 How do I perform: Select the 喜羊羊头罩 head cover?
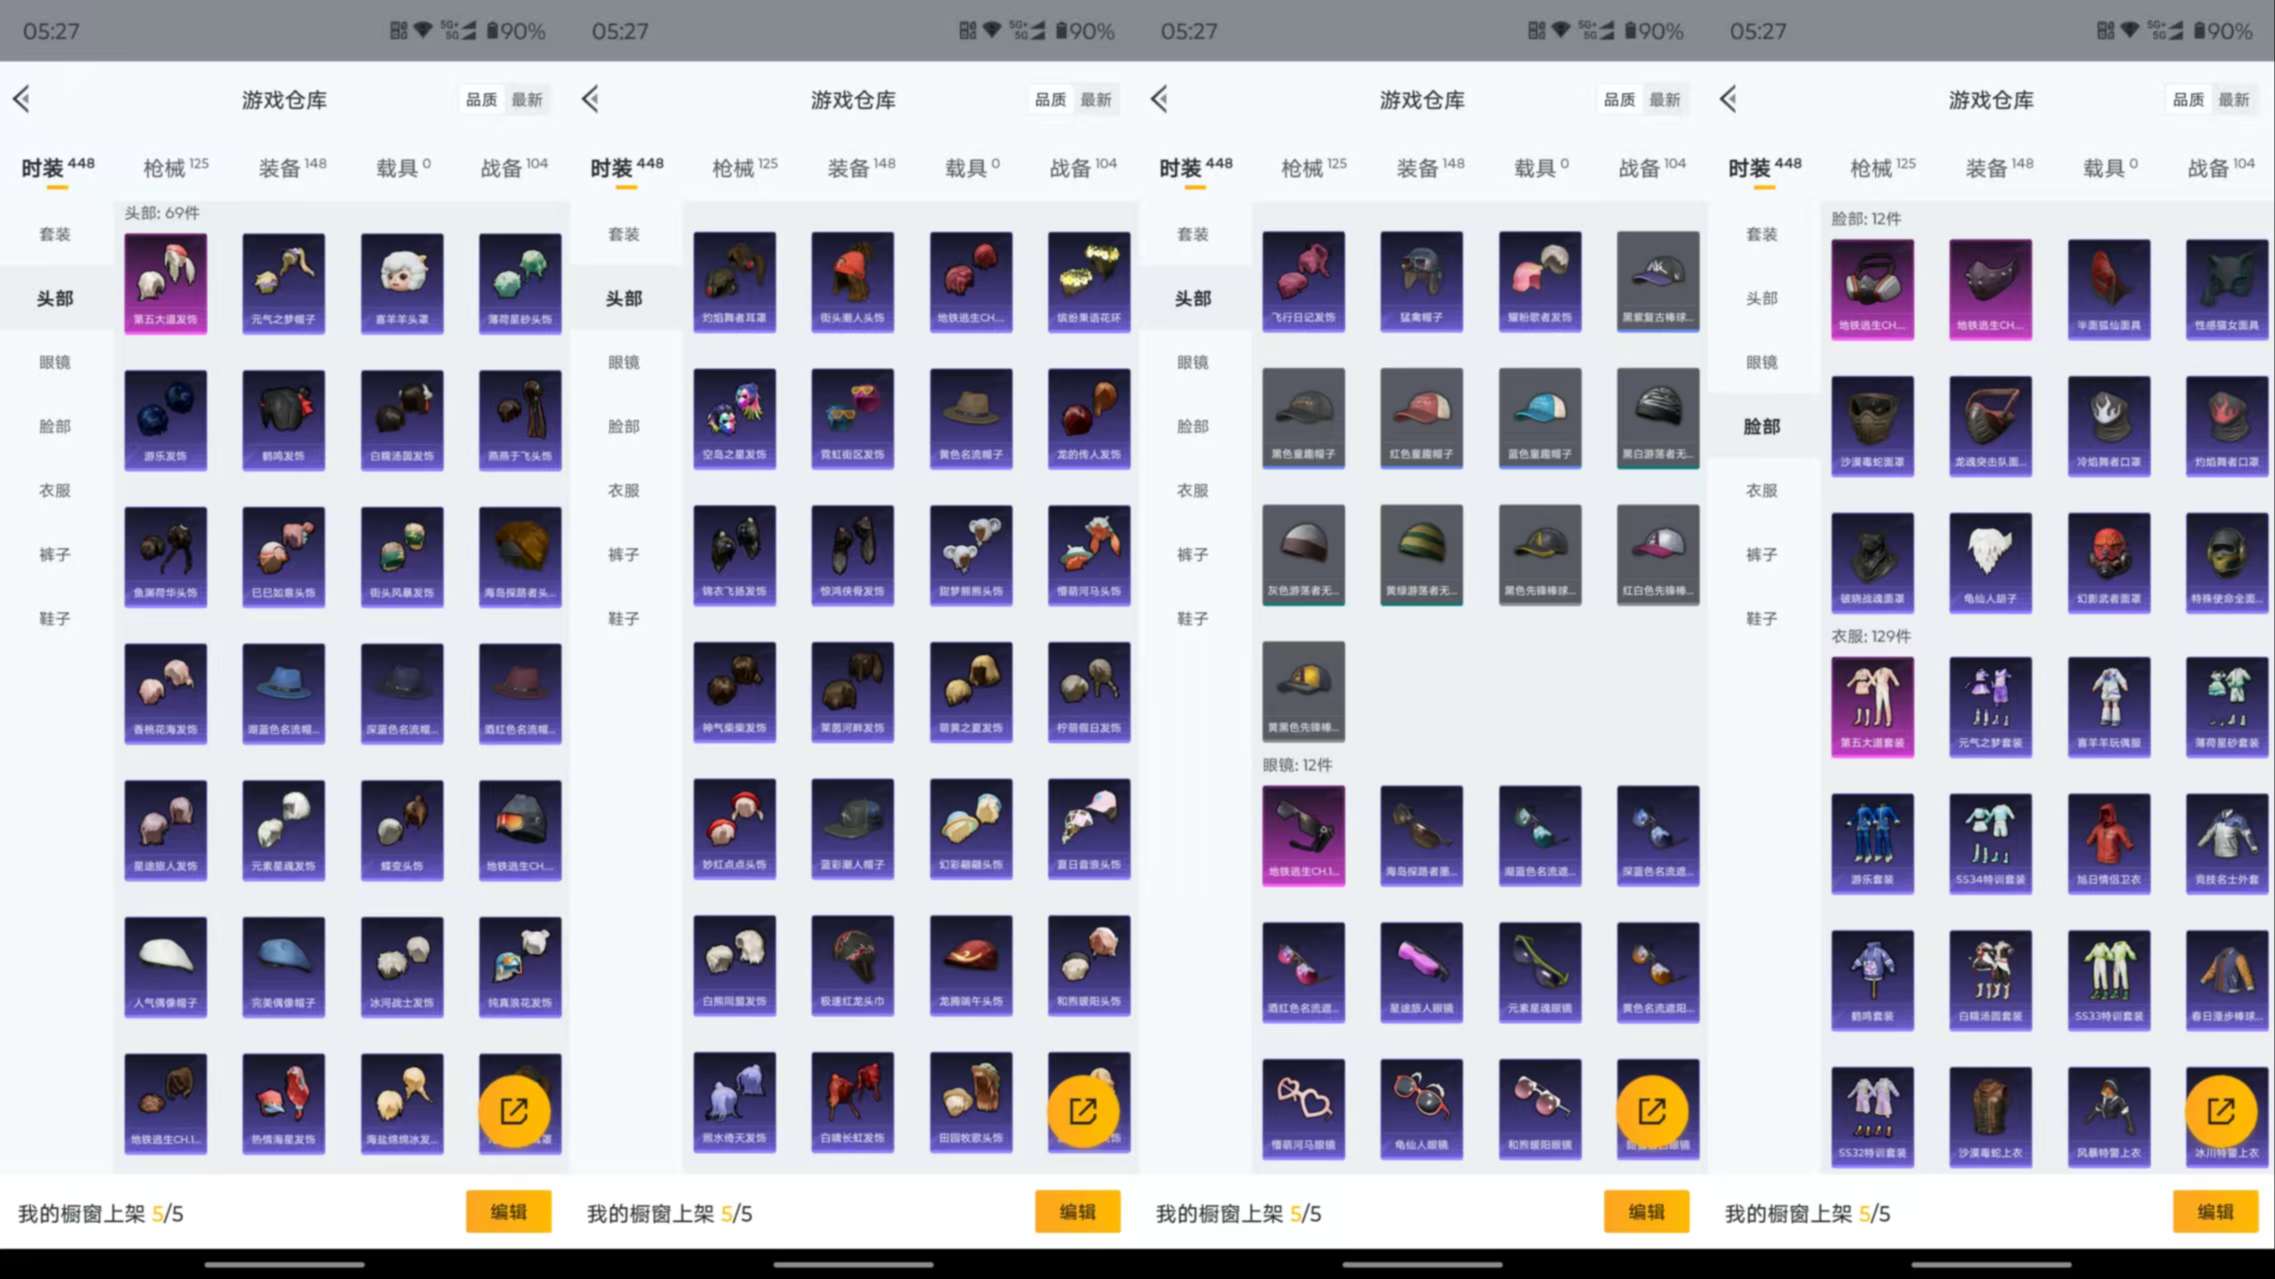click(x=400, y=283)
